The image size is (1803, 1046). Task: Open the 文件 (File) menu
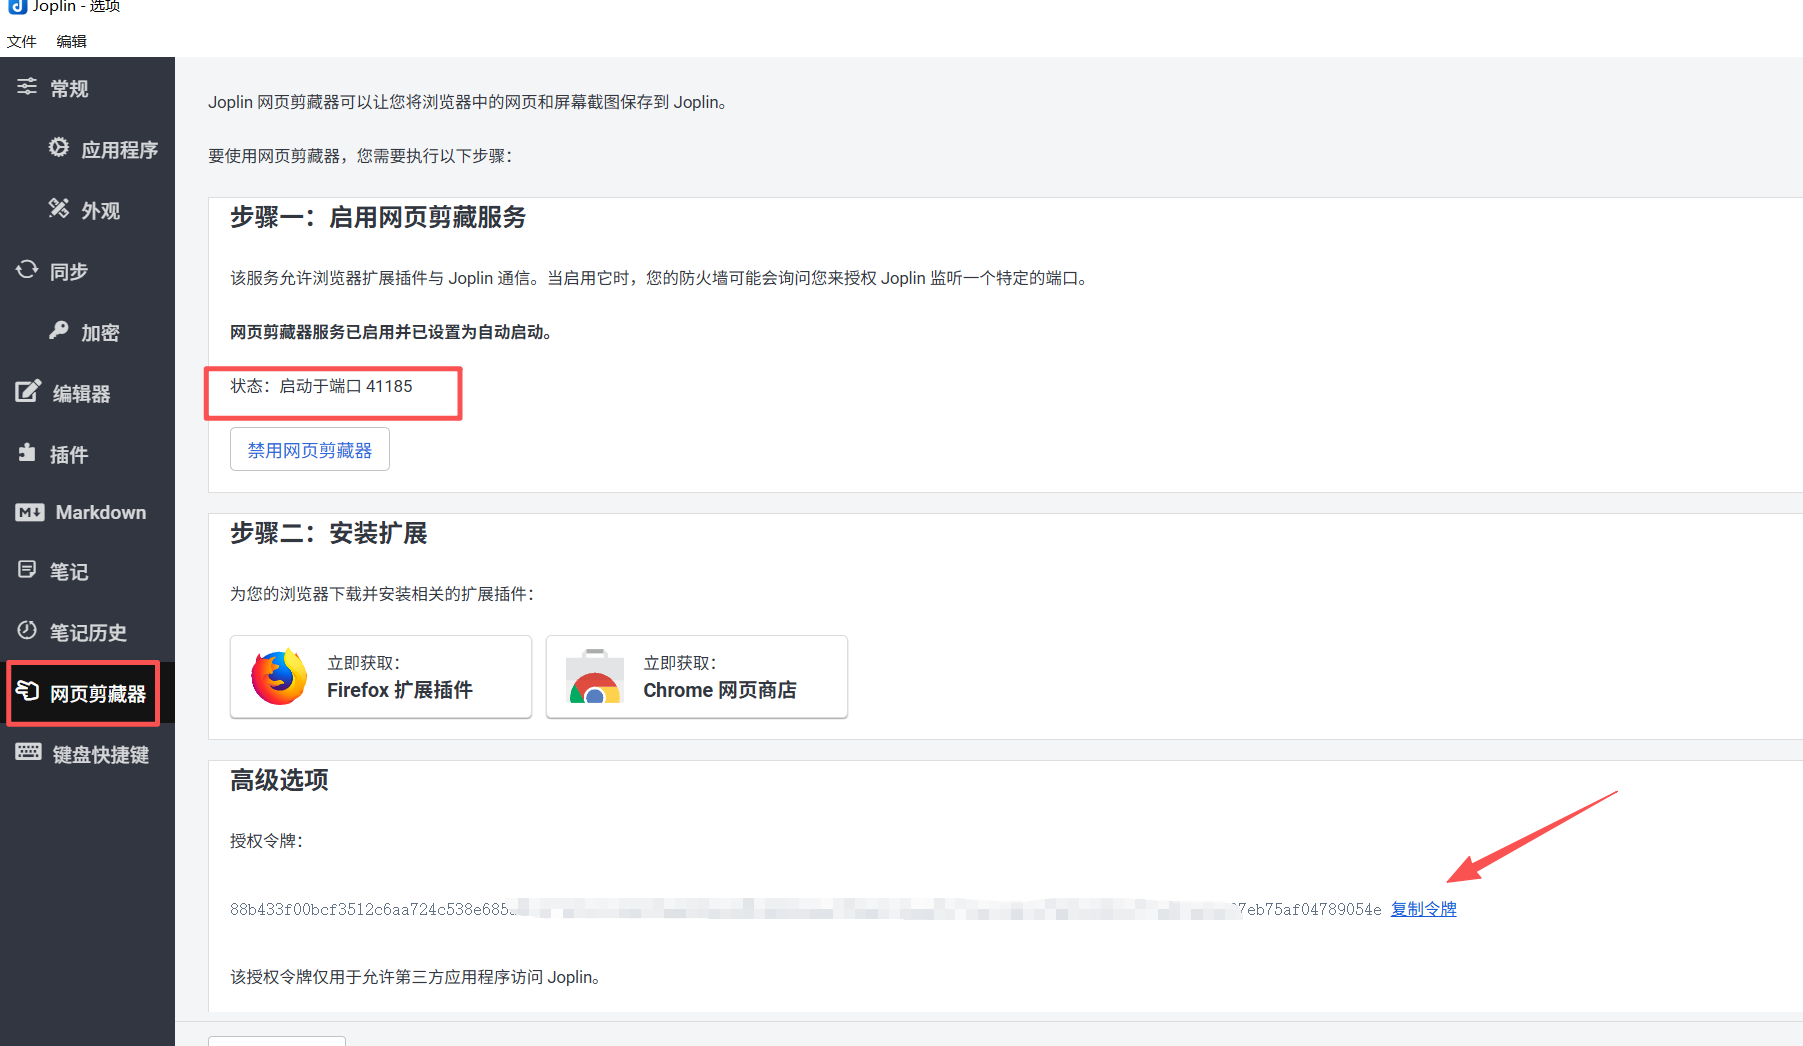click(21, 41)
